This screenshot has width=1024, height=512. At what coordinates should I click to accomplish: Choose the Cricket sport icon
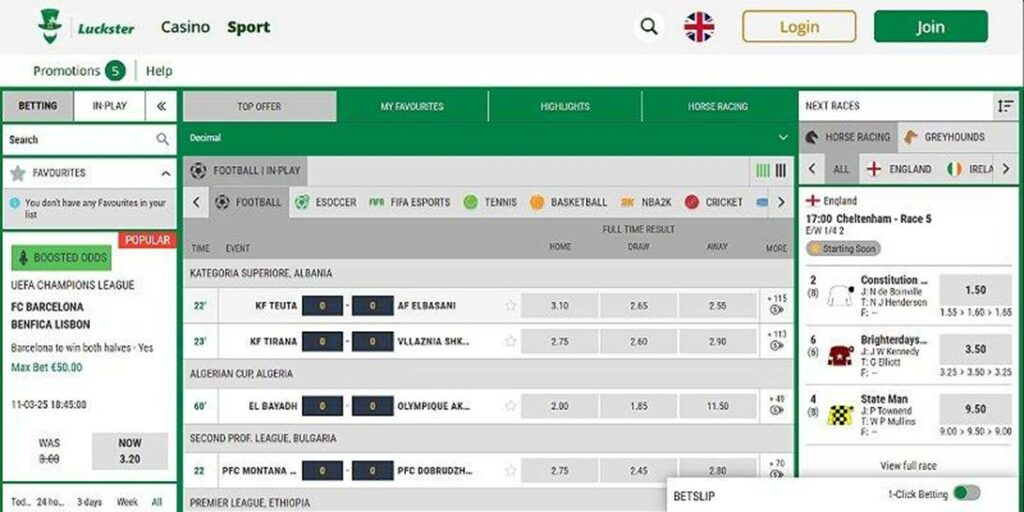click(x=692, y=202)
